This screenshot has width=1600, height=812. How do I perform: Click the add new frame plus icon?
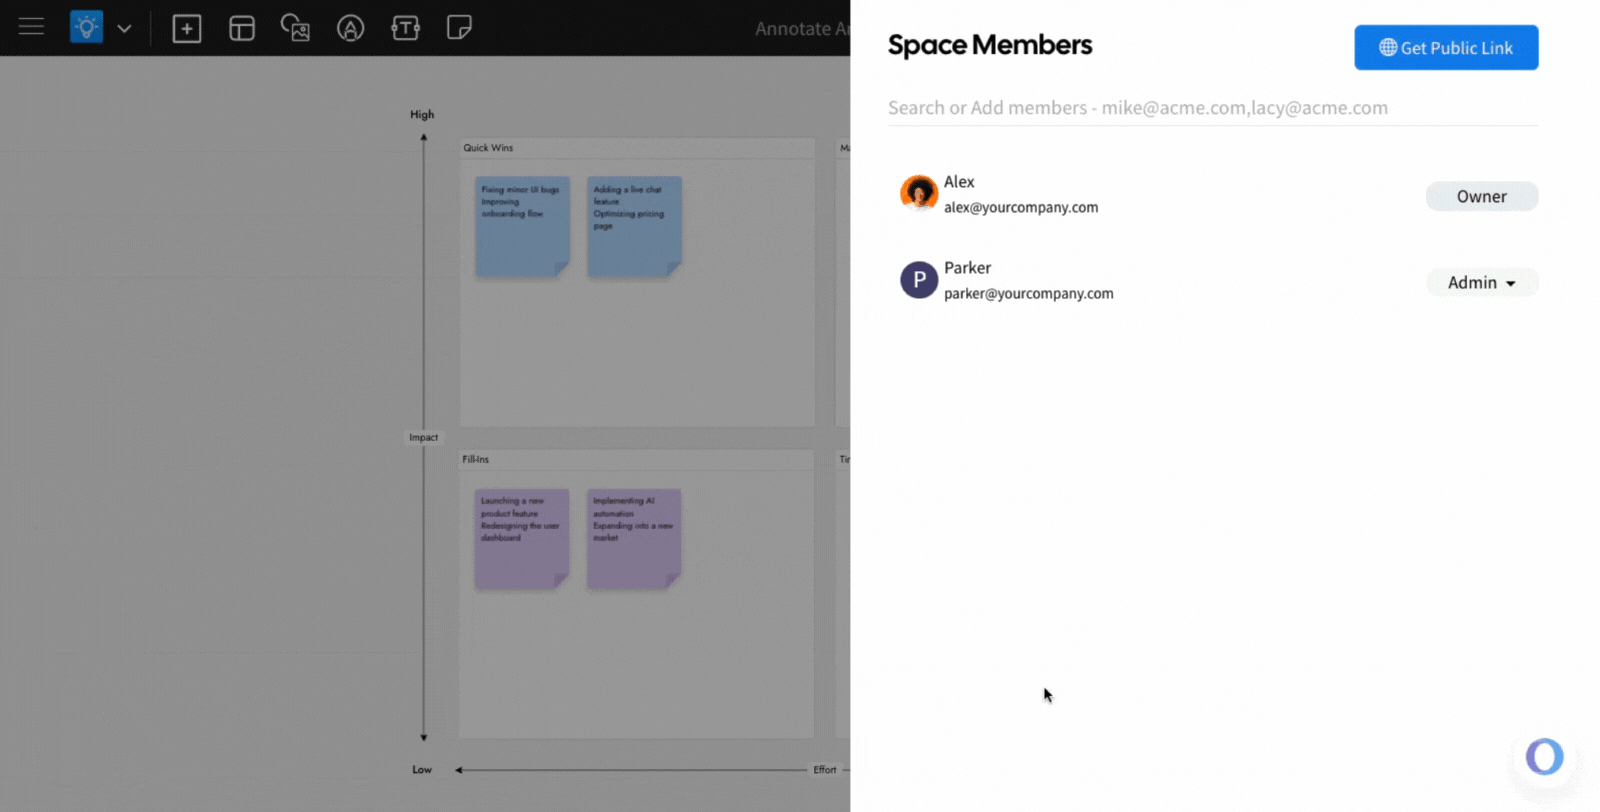[x=187, y=28]
